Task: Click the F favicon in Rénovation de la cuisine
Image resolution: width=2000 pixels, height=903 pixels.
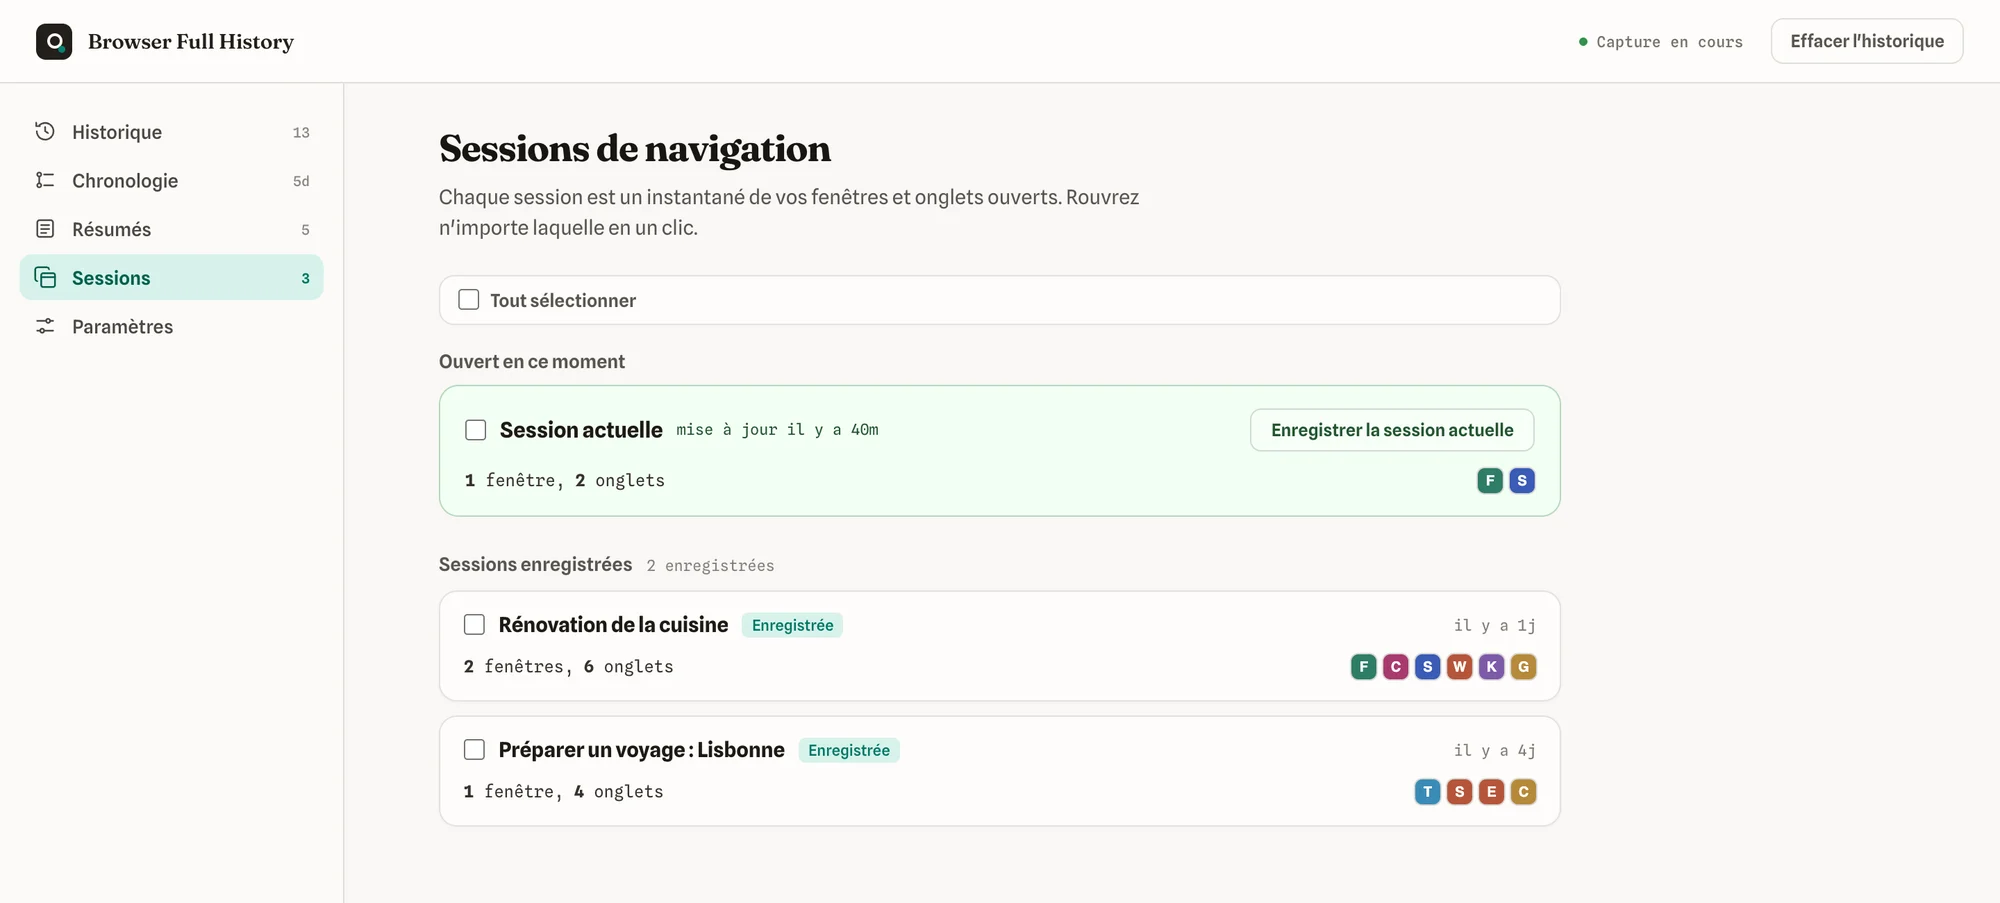Action: coord(1364,667)
